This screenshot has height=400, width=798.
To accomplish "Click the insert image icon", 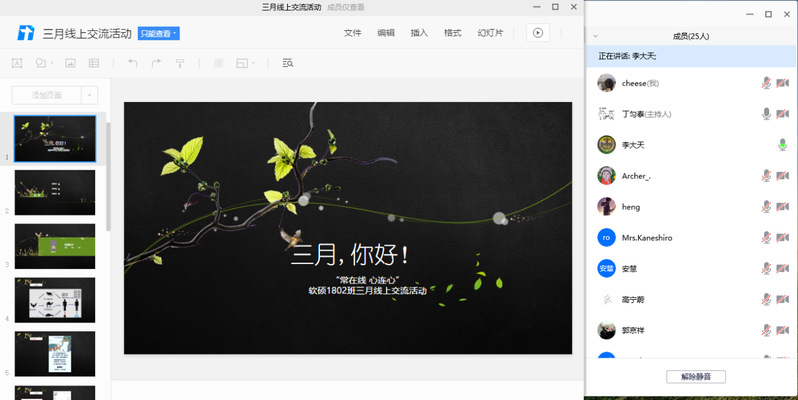I will 70,63.
